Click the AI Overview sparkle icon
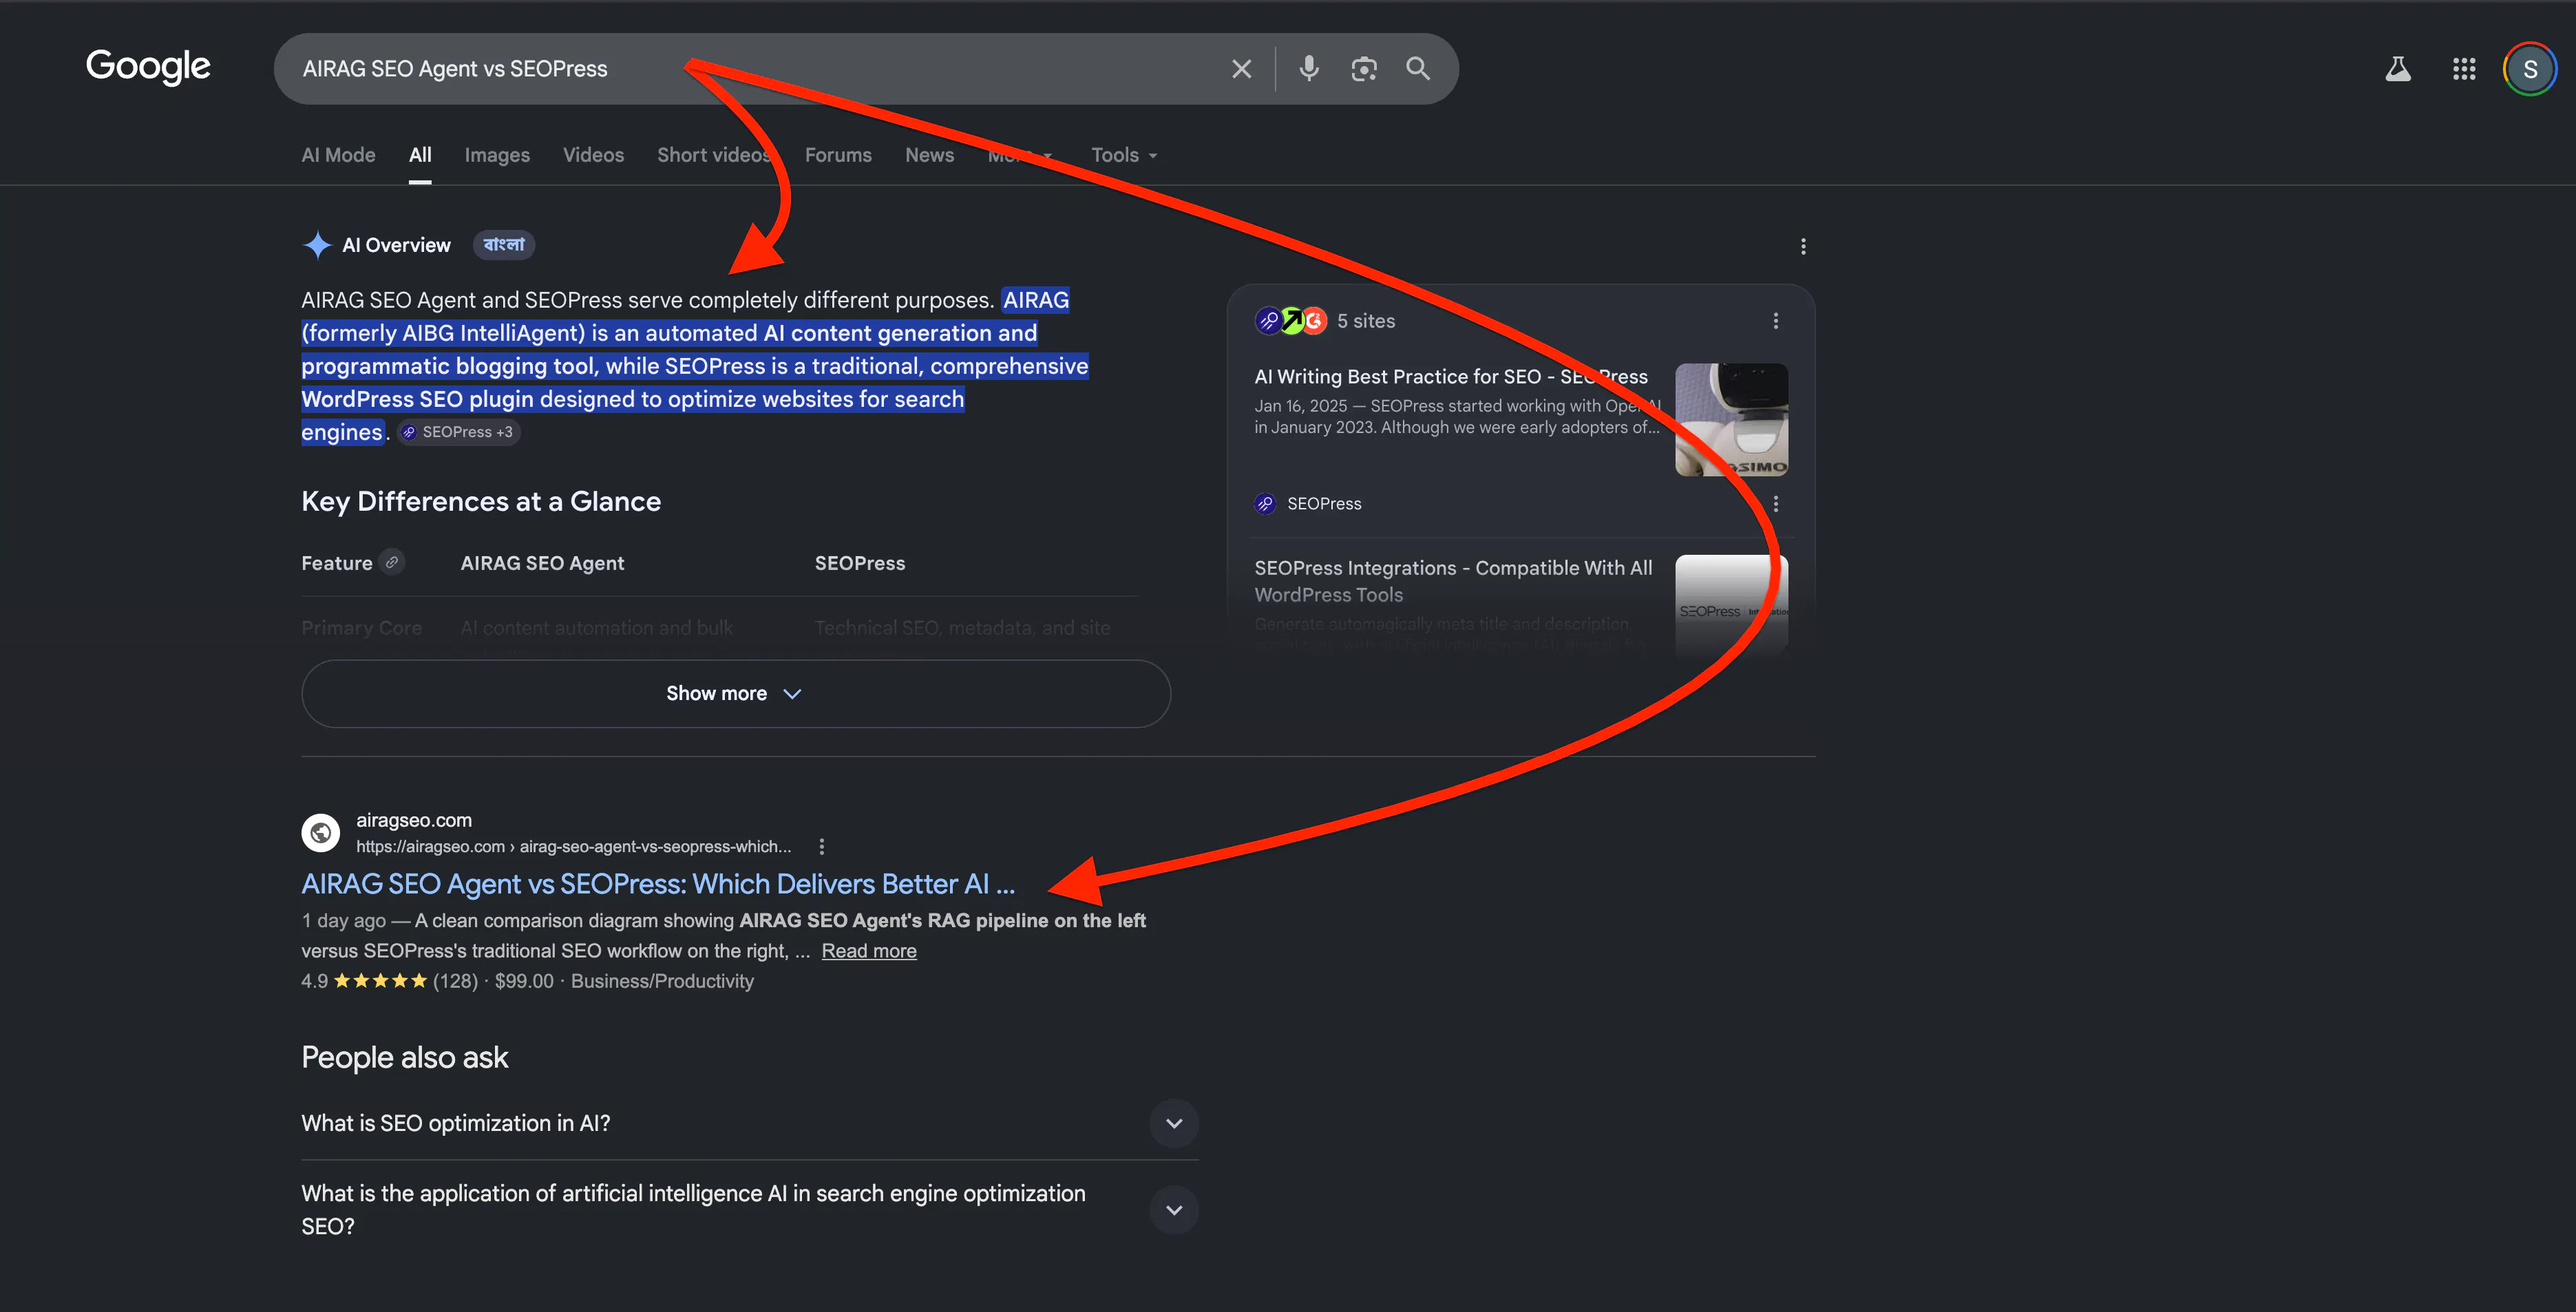The height and width of the screenshot is (1312, 2576). [317, 245]
